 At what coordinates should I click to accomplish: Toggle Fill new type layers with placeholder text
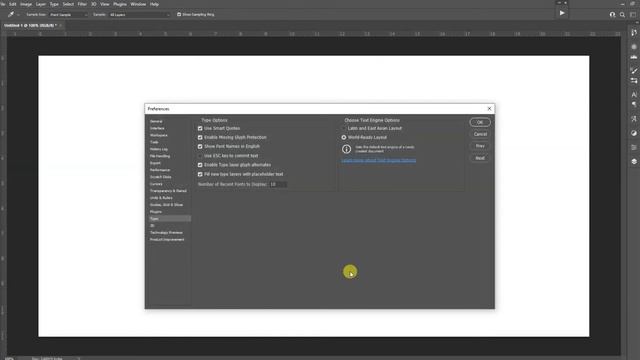(200, 174)
